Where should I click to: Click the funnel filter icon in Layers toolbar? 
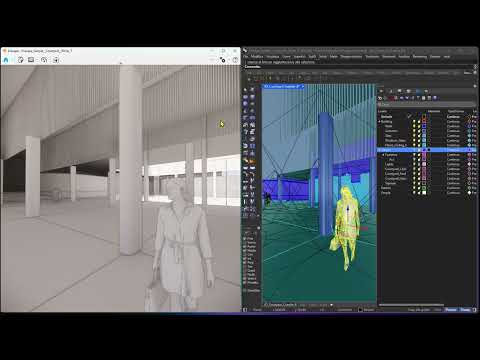tap(418, 98)
